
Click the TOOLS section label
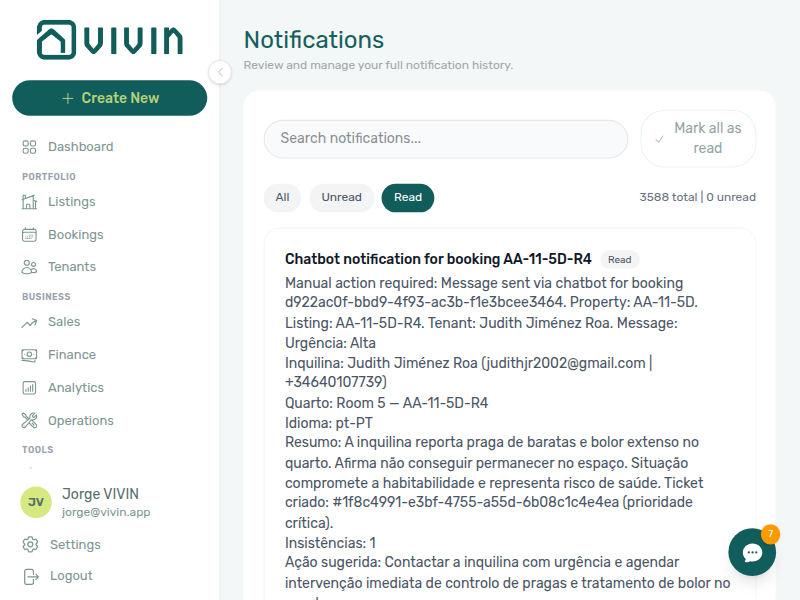pyautogui.click(x=38, y=450)
